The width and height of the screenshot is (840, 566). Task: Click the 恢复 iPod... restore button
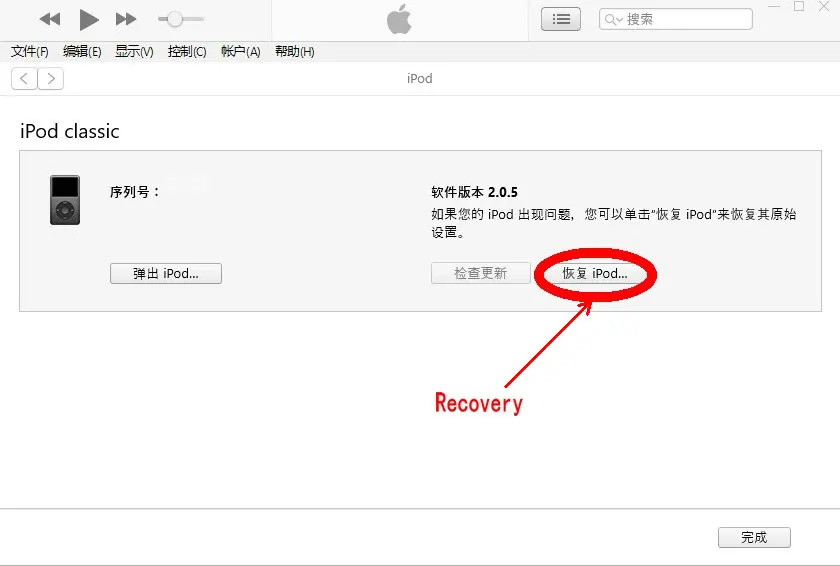point(595,274)
